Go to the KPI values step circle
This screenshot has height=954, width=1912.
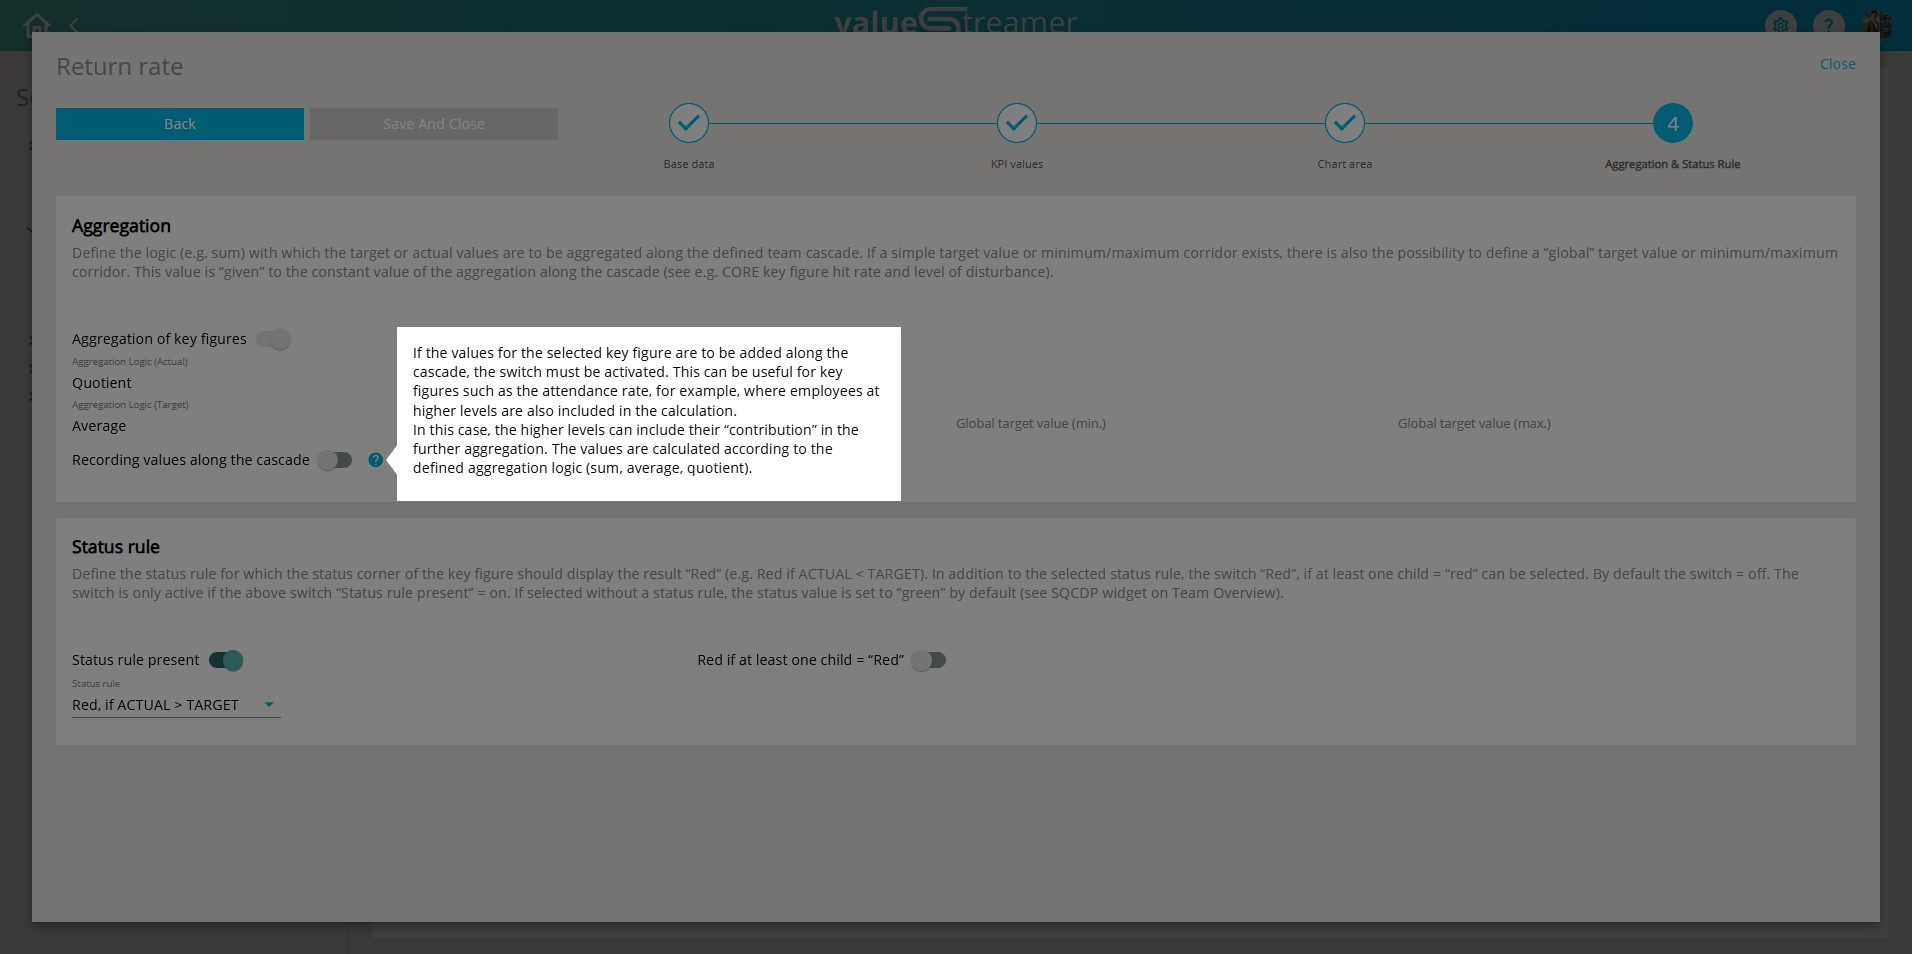point(1016,124)
